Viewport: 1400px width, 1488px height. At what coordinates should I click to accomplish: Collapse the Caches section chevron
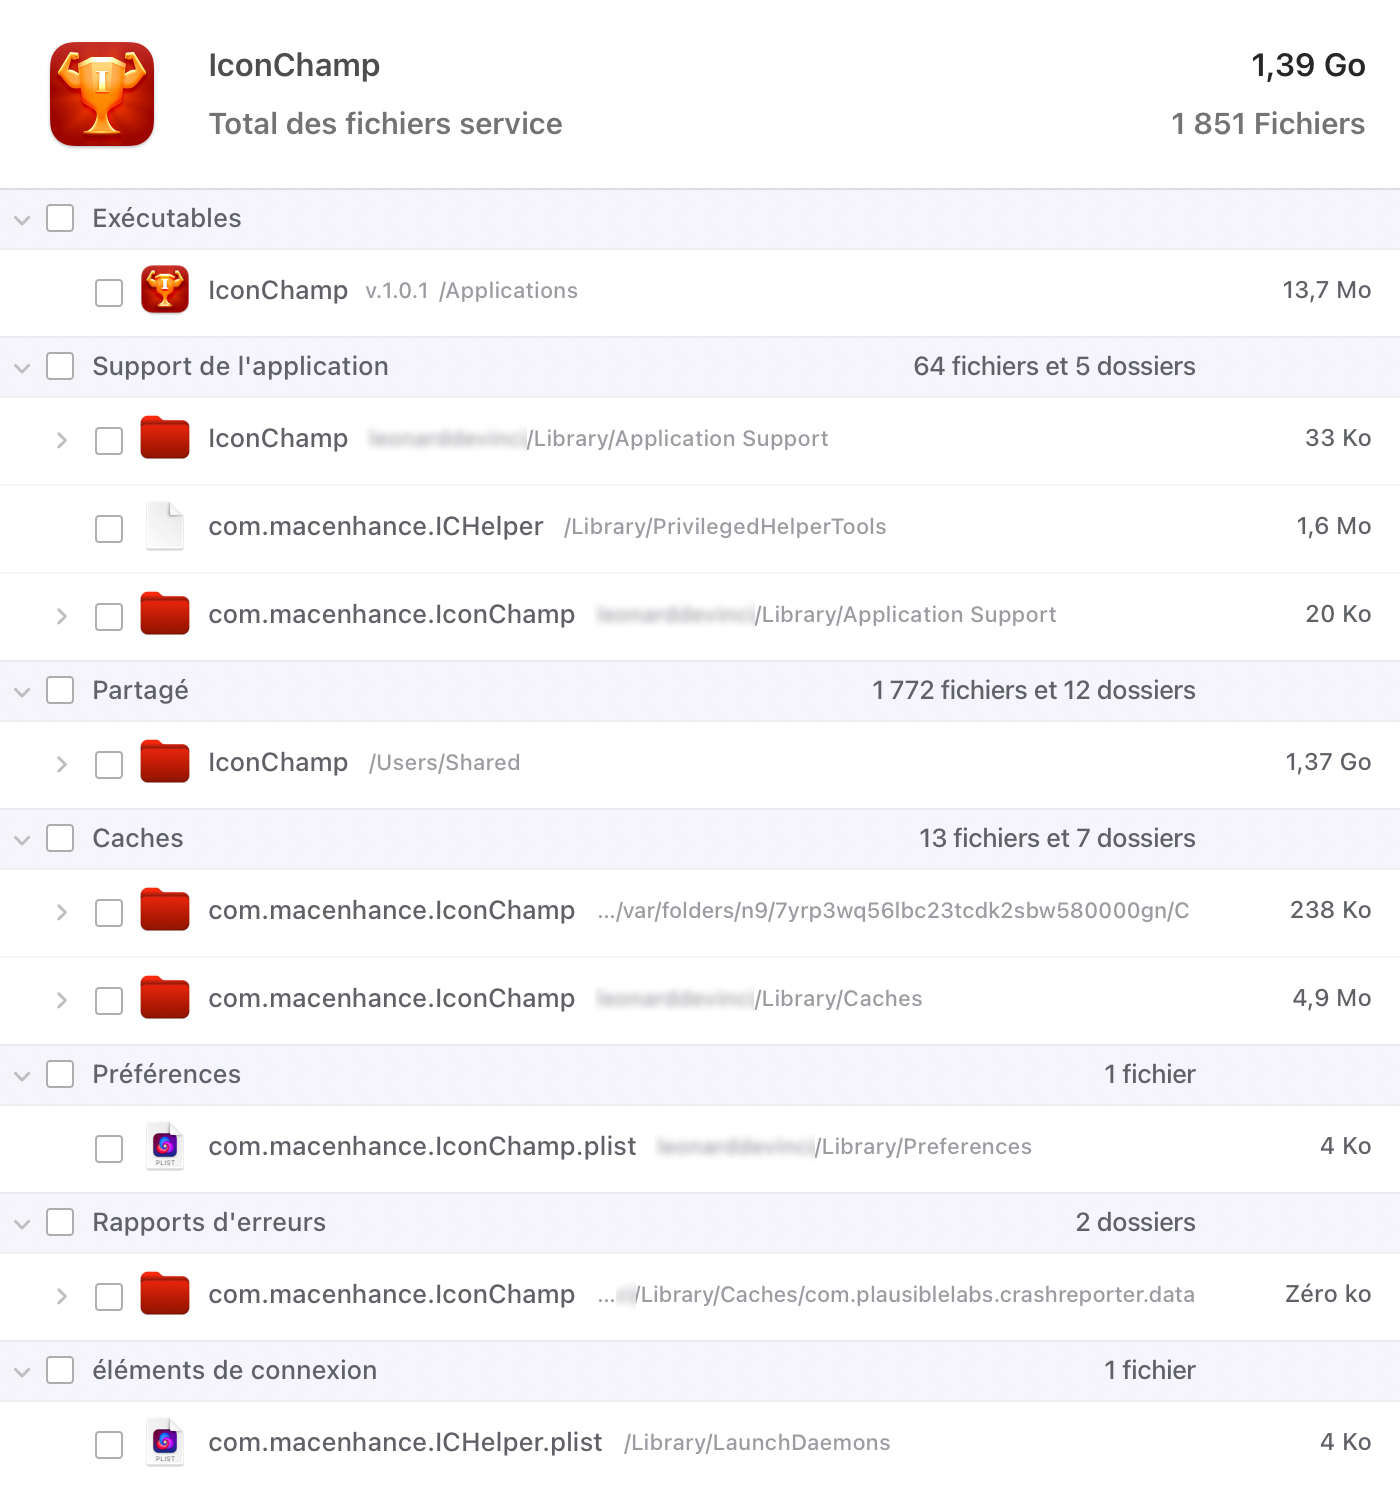[22, 839]
